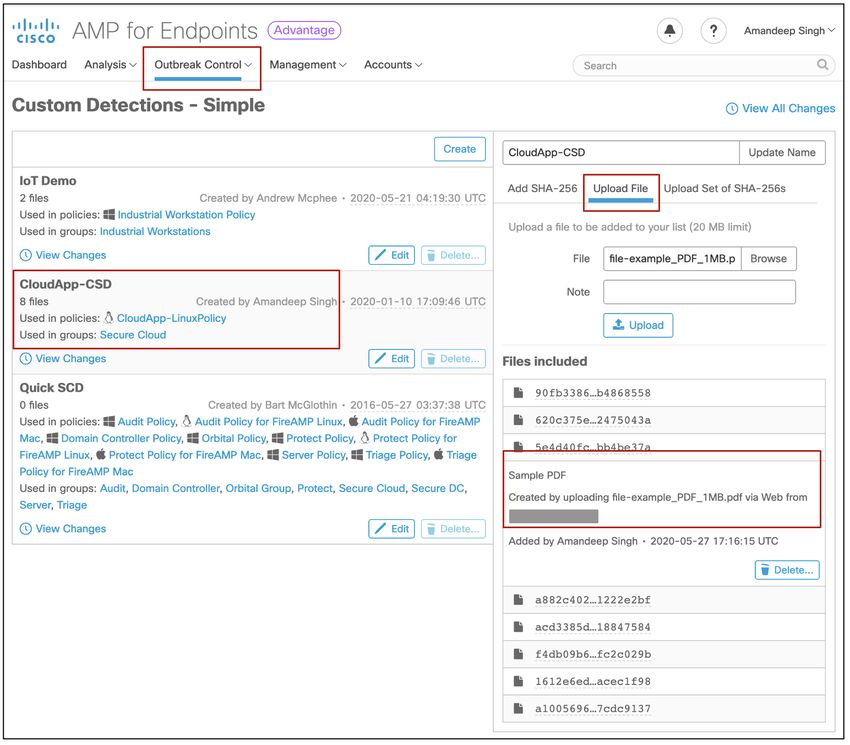
Task: Click the file icon for hash 1612e6ed…acec1f98
Action: click(x=519, y=681)
